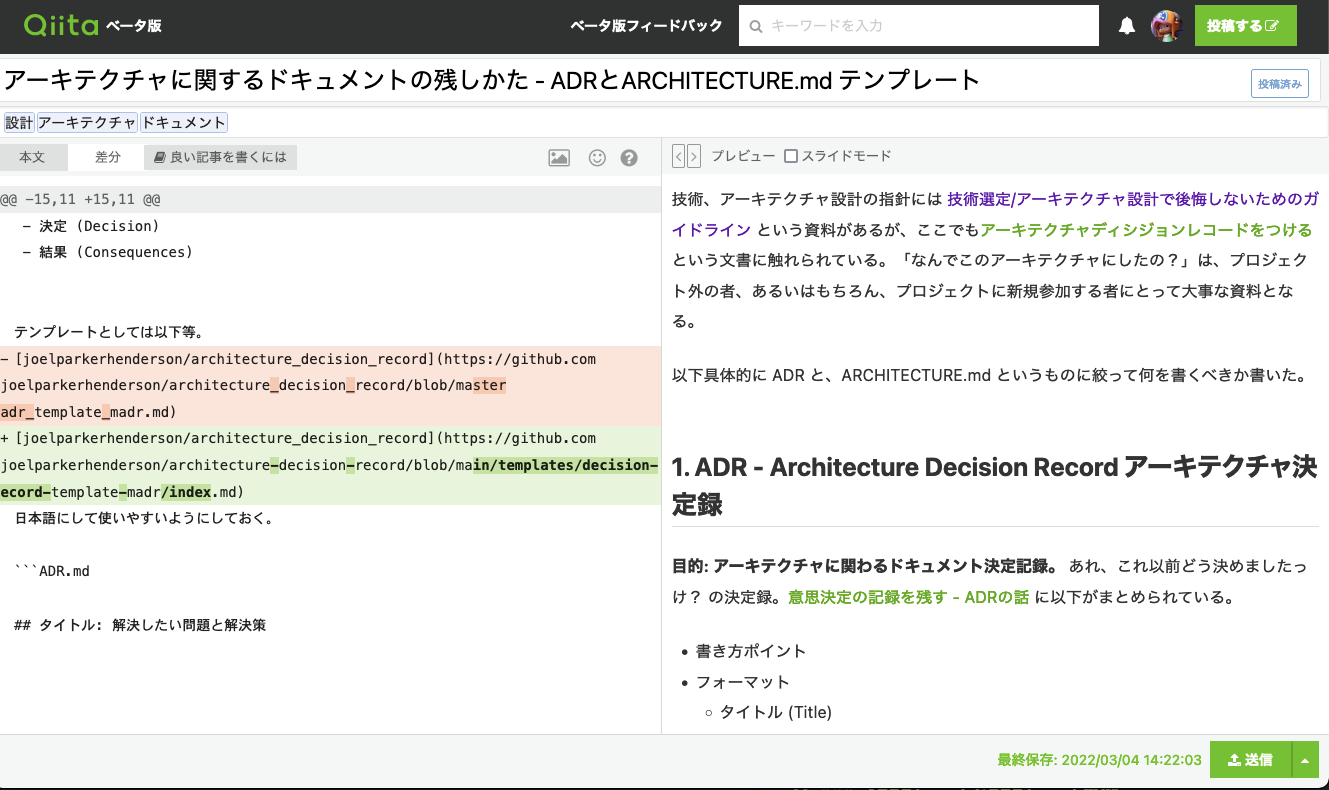The width and height of the screenshot is (1329, 790).
Task: Click the line 日本語にして使いやすいようにしておく。
Action: [144, 518]
